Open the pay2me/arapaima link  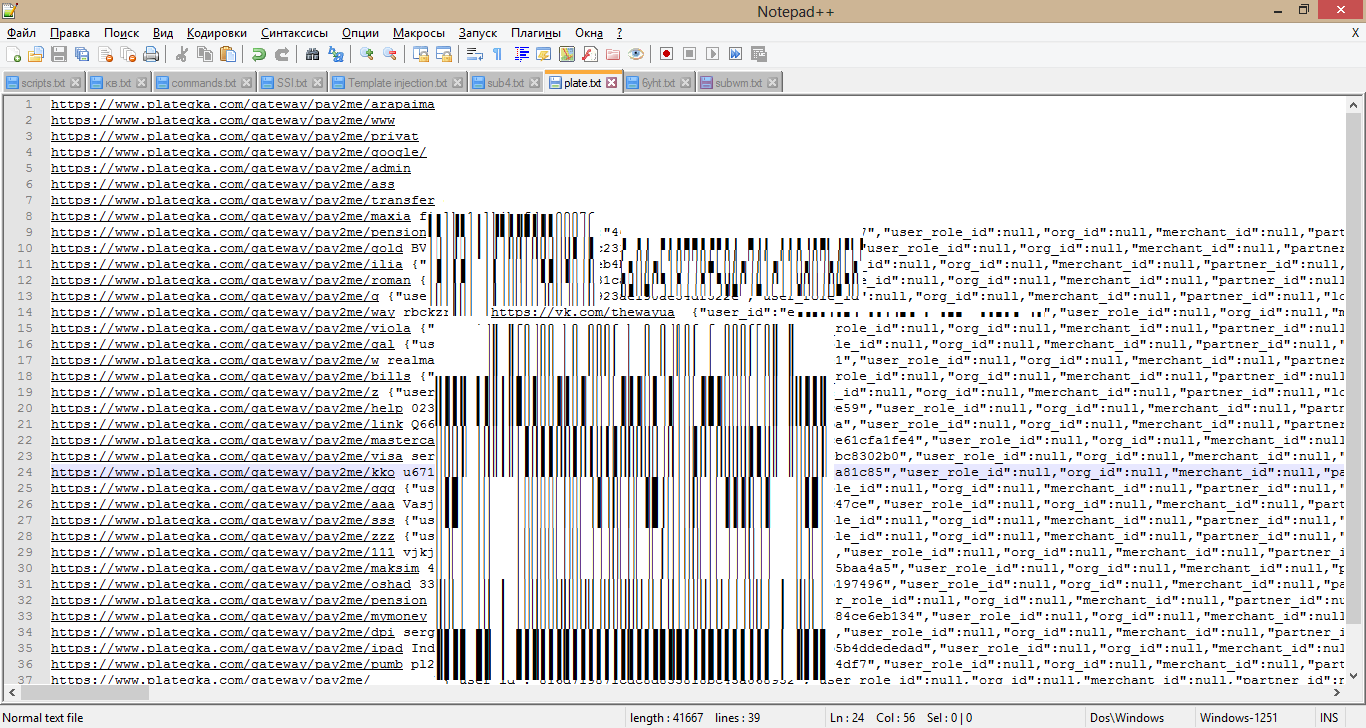click(243, 104)
